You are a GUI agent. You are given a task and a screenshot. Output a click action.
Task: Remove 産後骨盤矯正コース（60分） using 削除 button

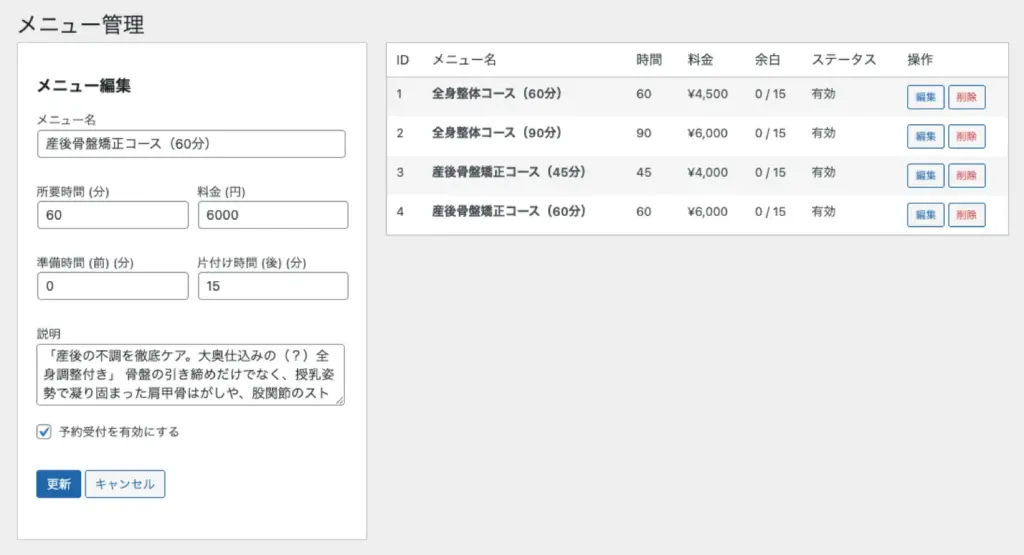(966, 214)
